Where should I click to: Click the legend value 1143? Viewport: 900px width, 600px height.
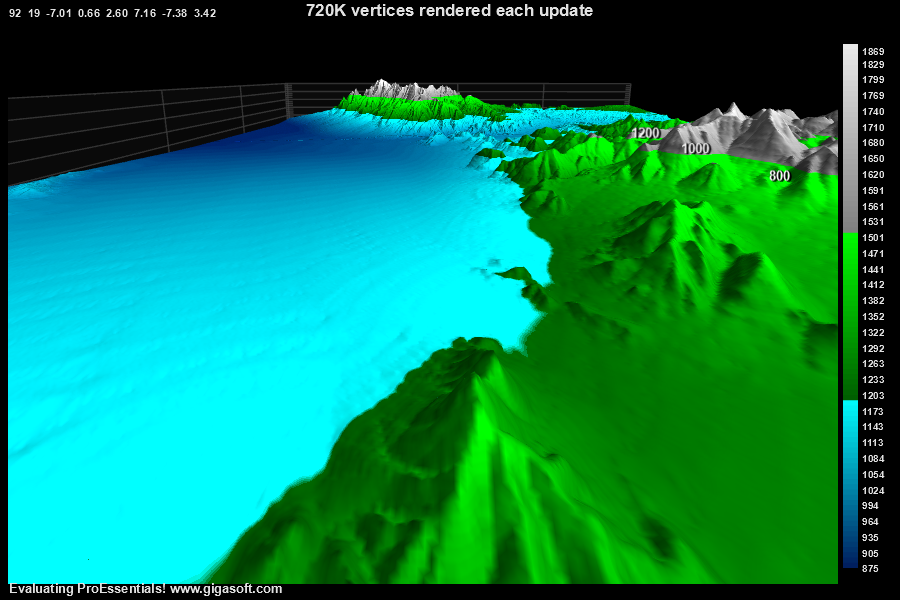[x=873, y=427]
